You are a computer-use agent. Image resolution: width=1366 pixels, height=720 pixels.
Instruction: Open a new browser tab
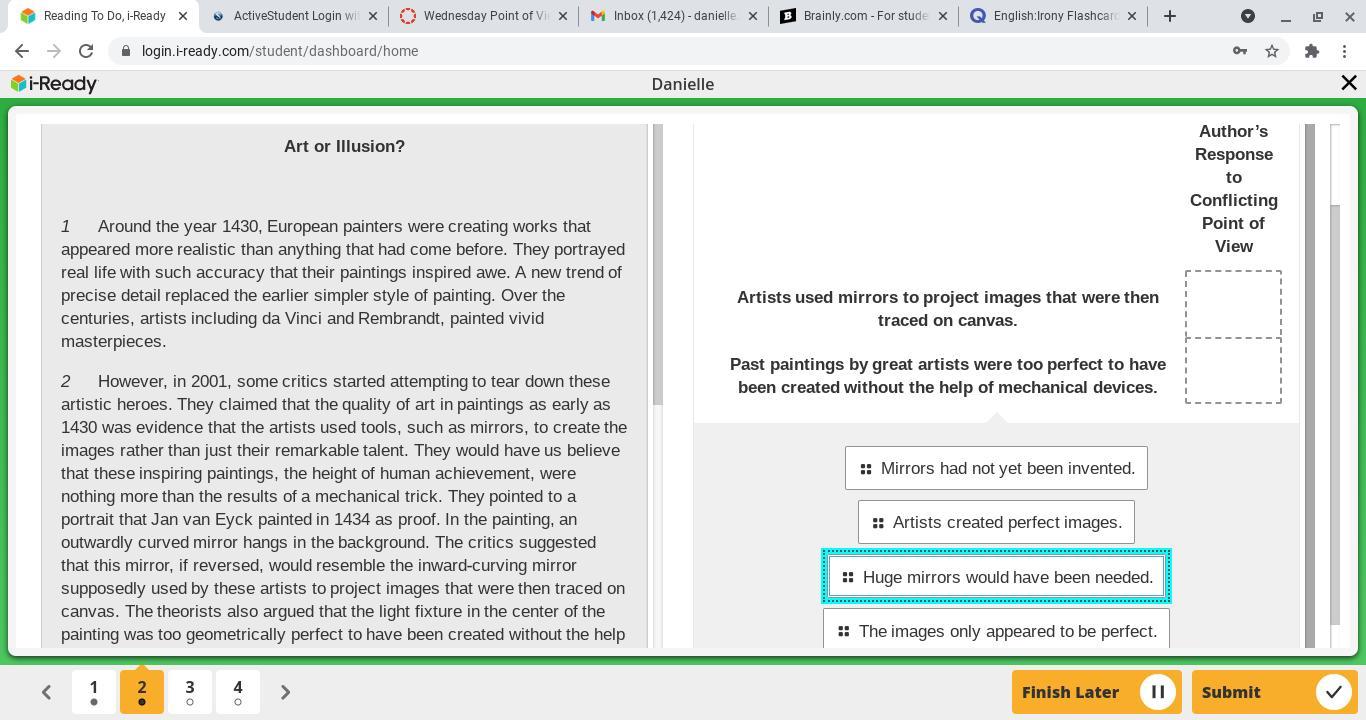click(1170, 16)
